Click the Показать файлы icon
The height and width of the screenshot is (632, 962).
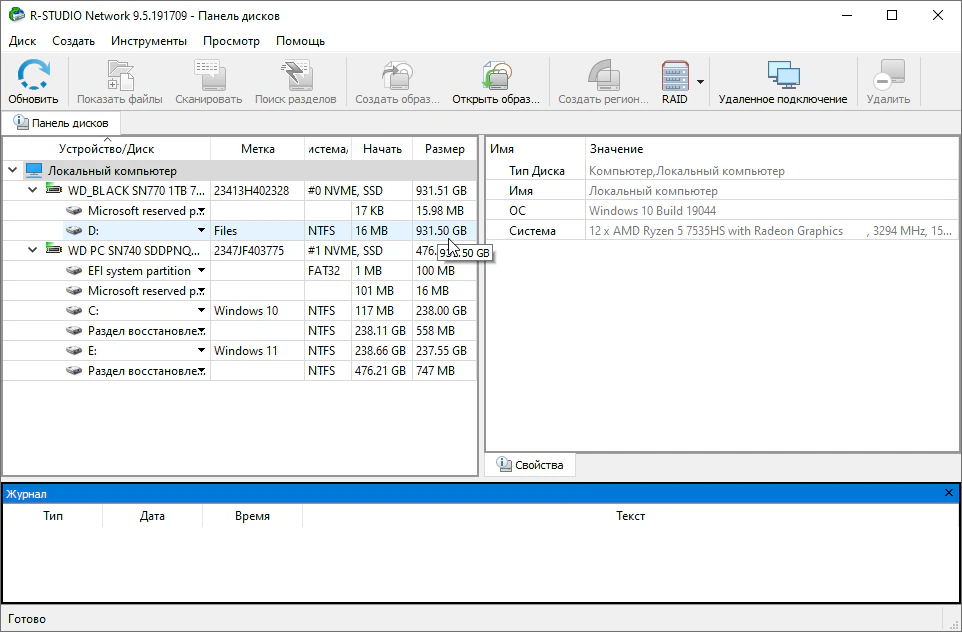(119, 77)
